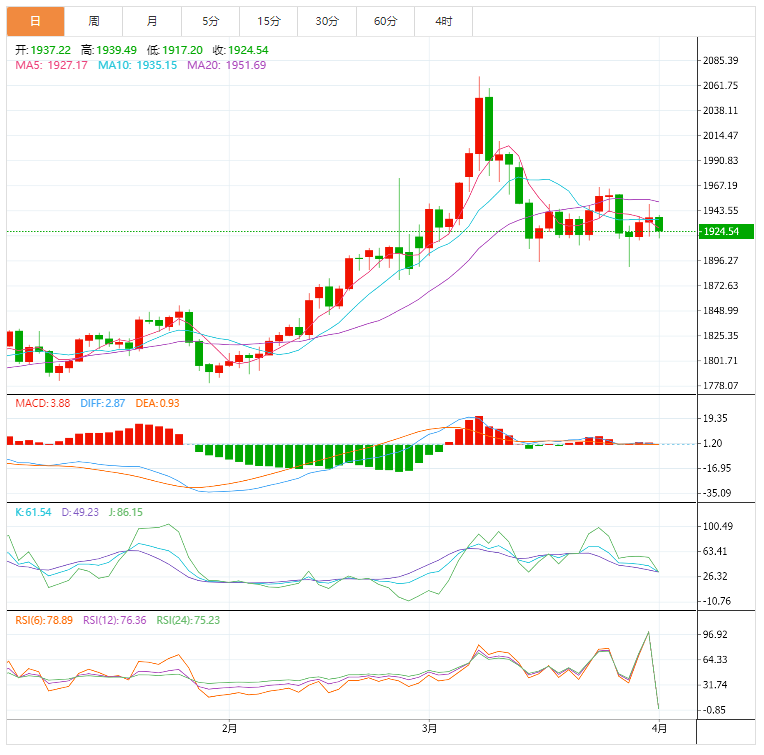
Task: Open the 15分 timeframe tab
Action: pos(268,21)
